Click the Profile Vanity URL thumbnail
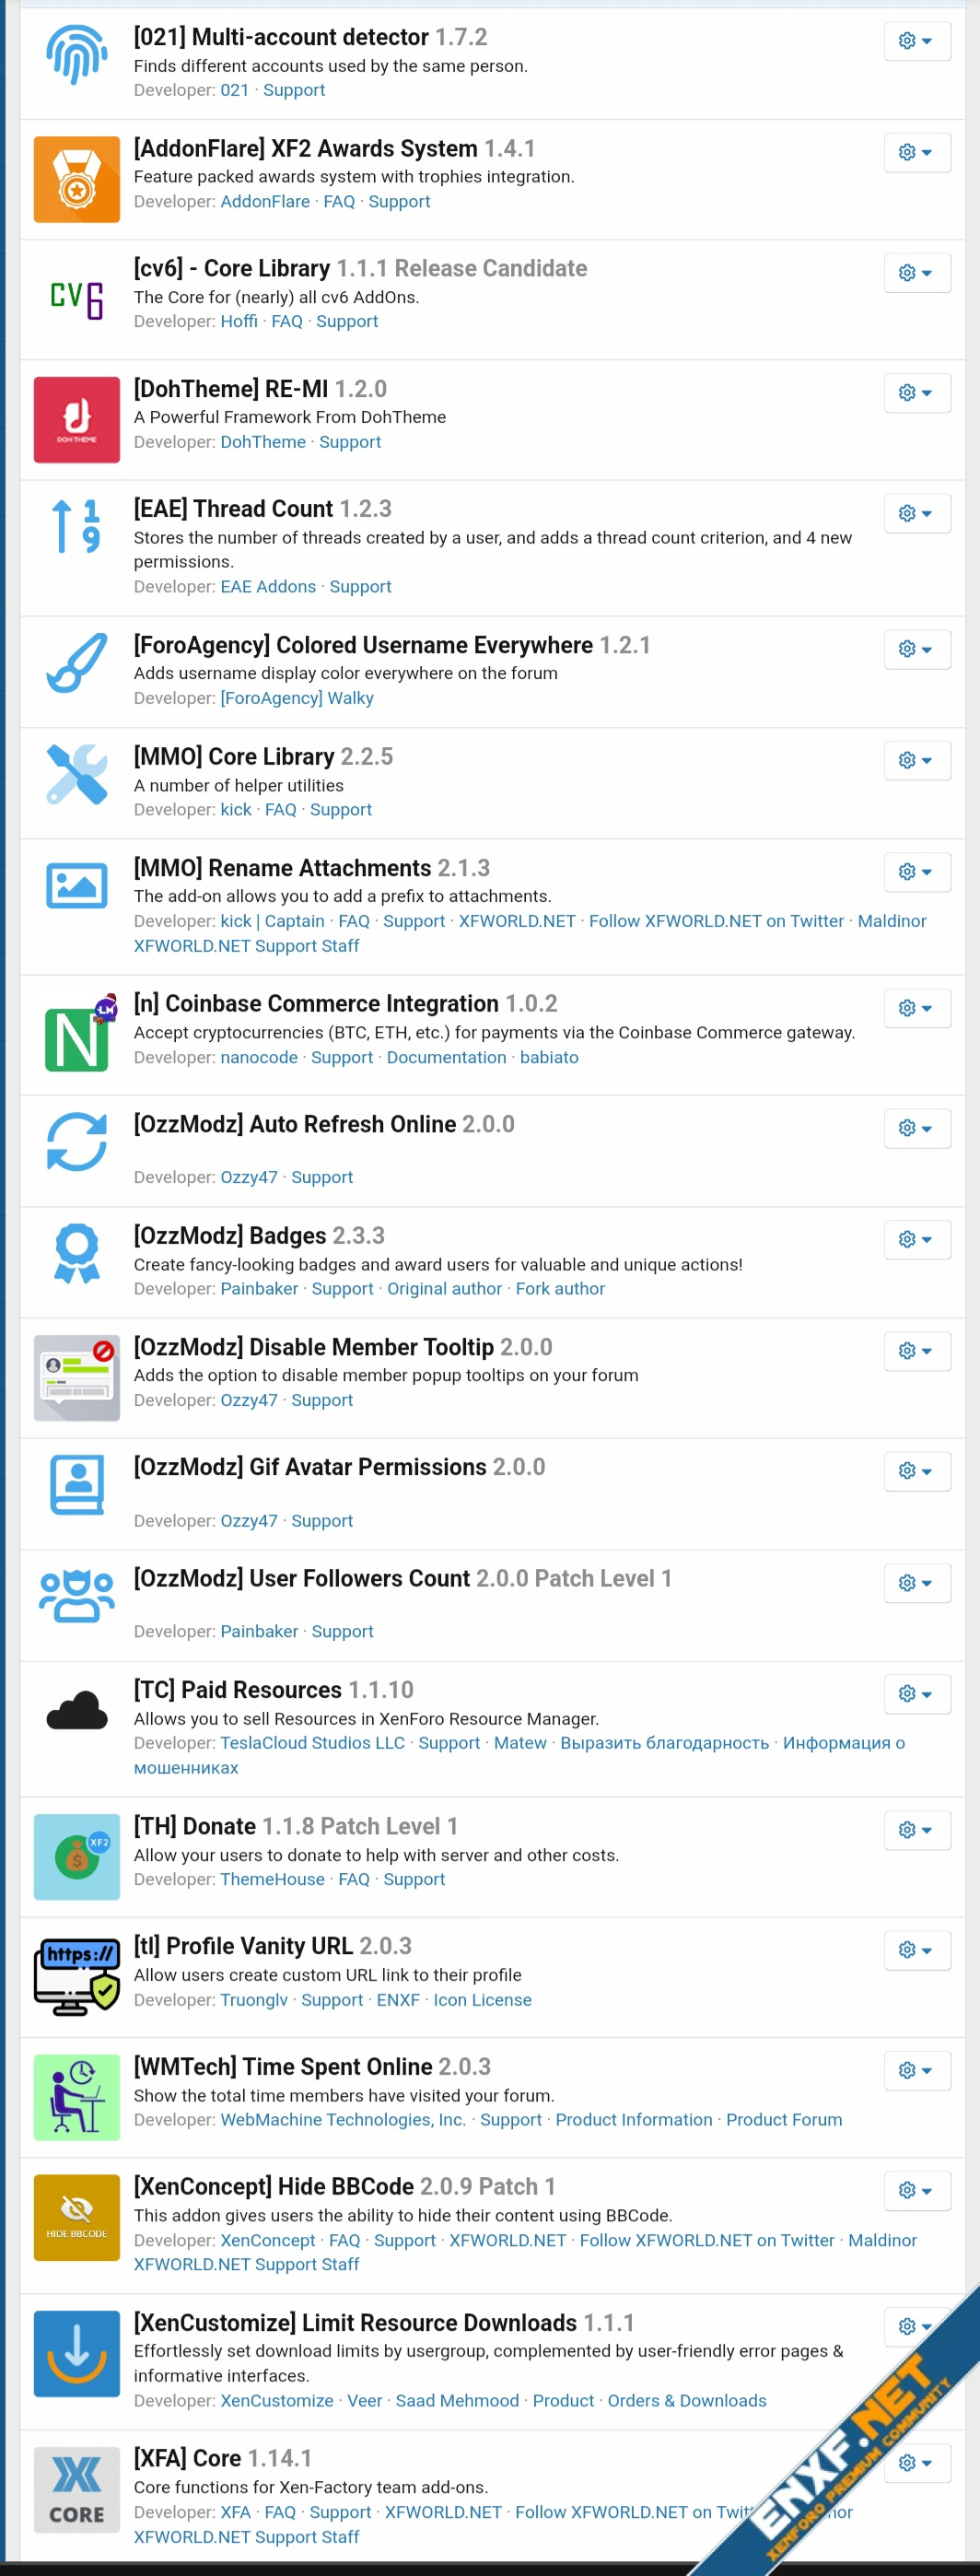This screenshot has width=980, height=2576. [76, 1975]
